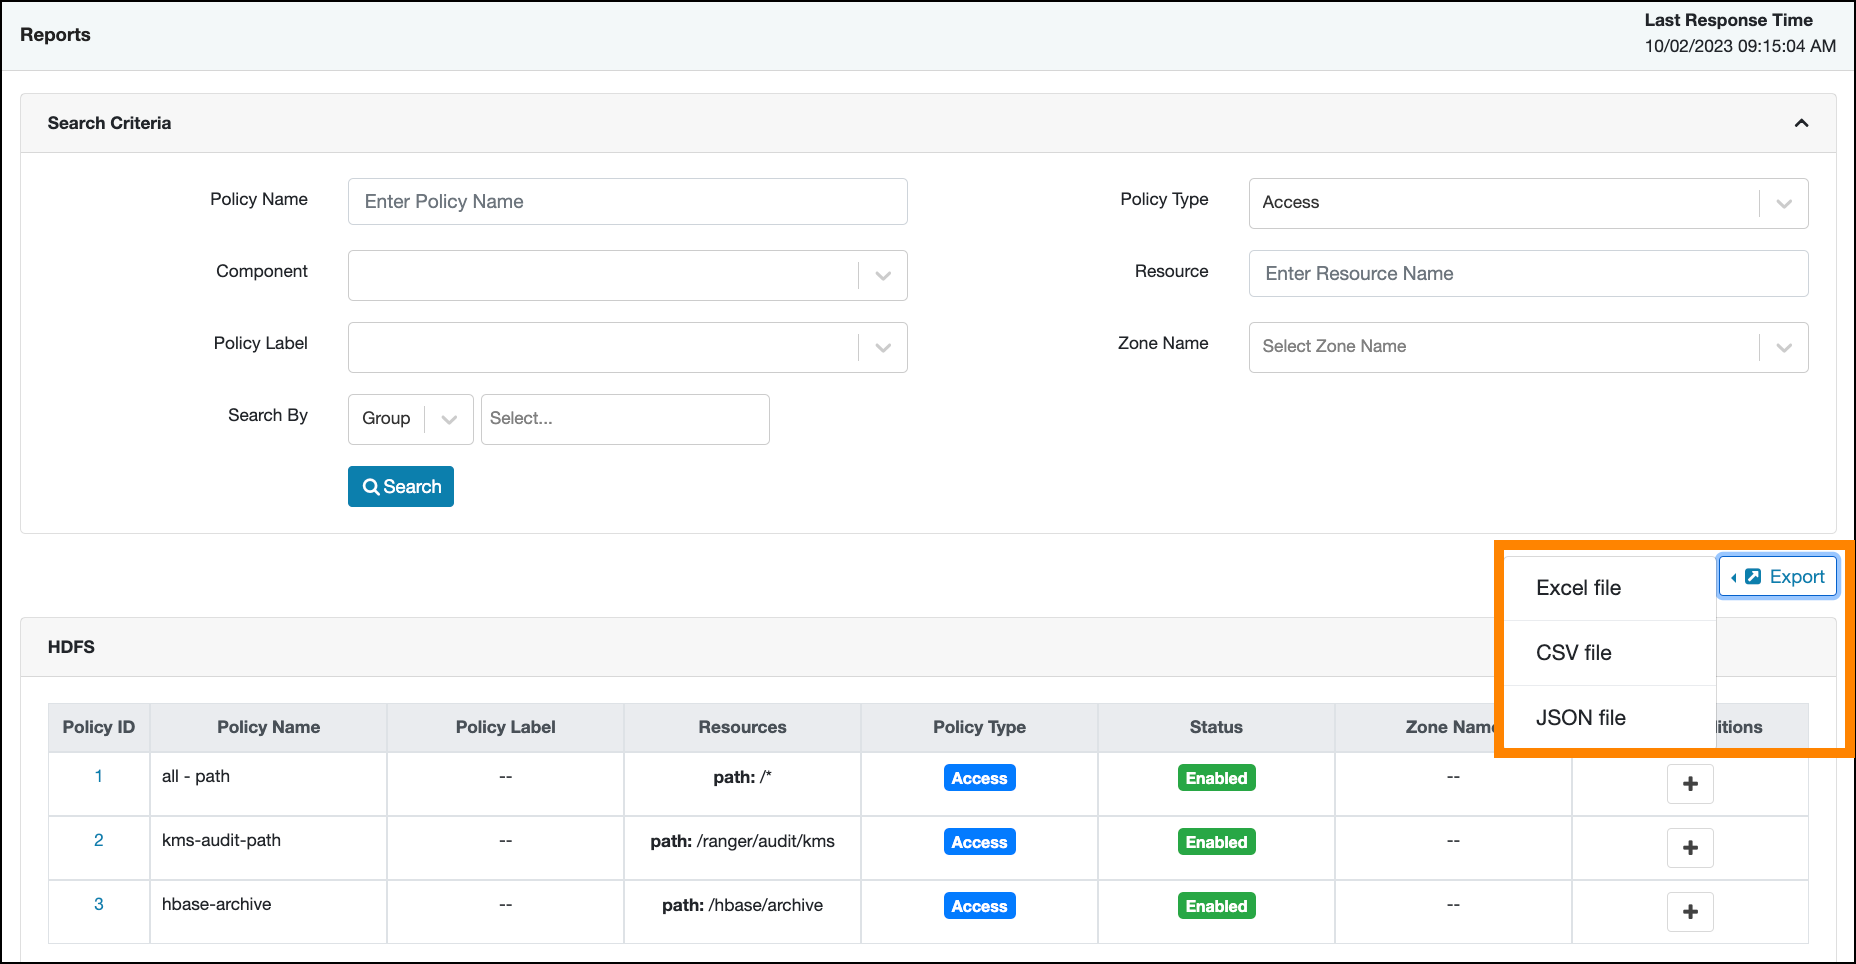Click the Search By select field
The height and width of the screenshot is (964, 1856).
625,419
